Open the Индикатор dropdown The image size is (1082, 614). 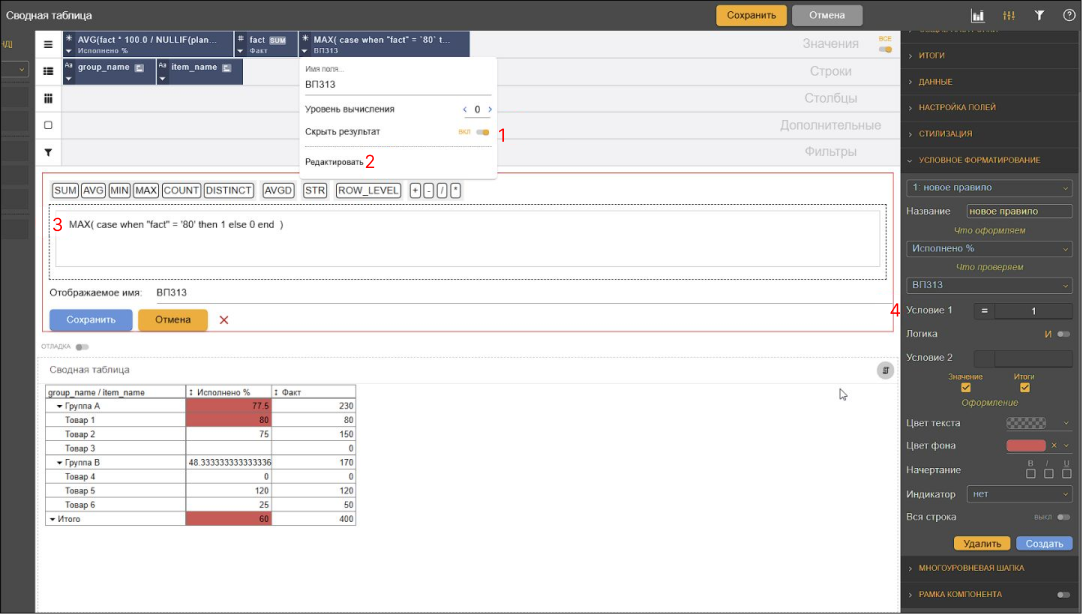(1019, 494)
